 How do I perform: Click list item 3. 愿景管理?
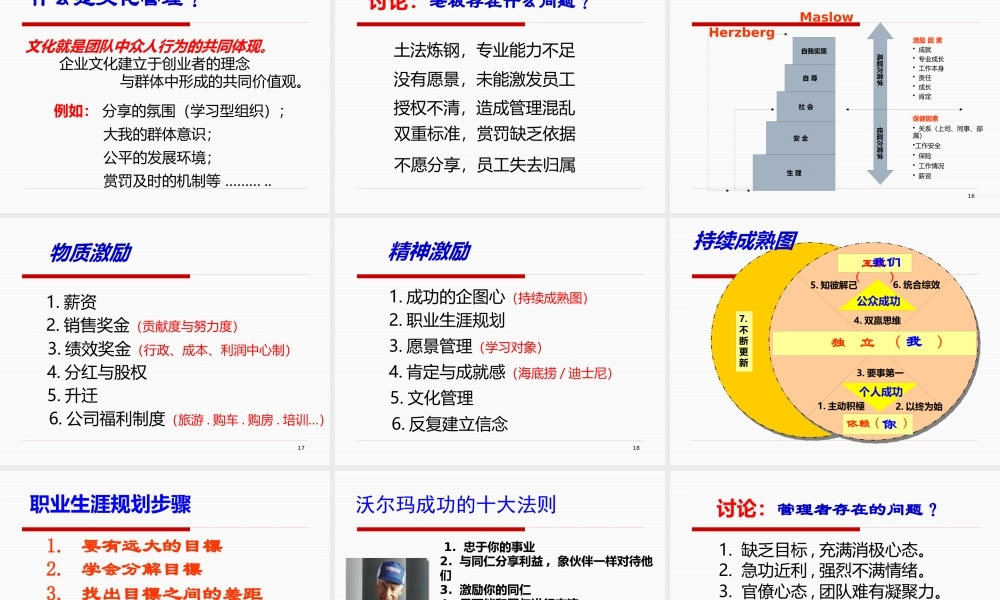[x=431, y=346]
